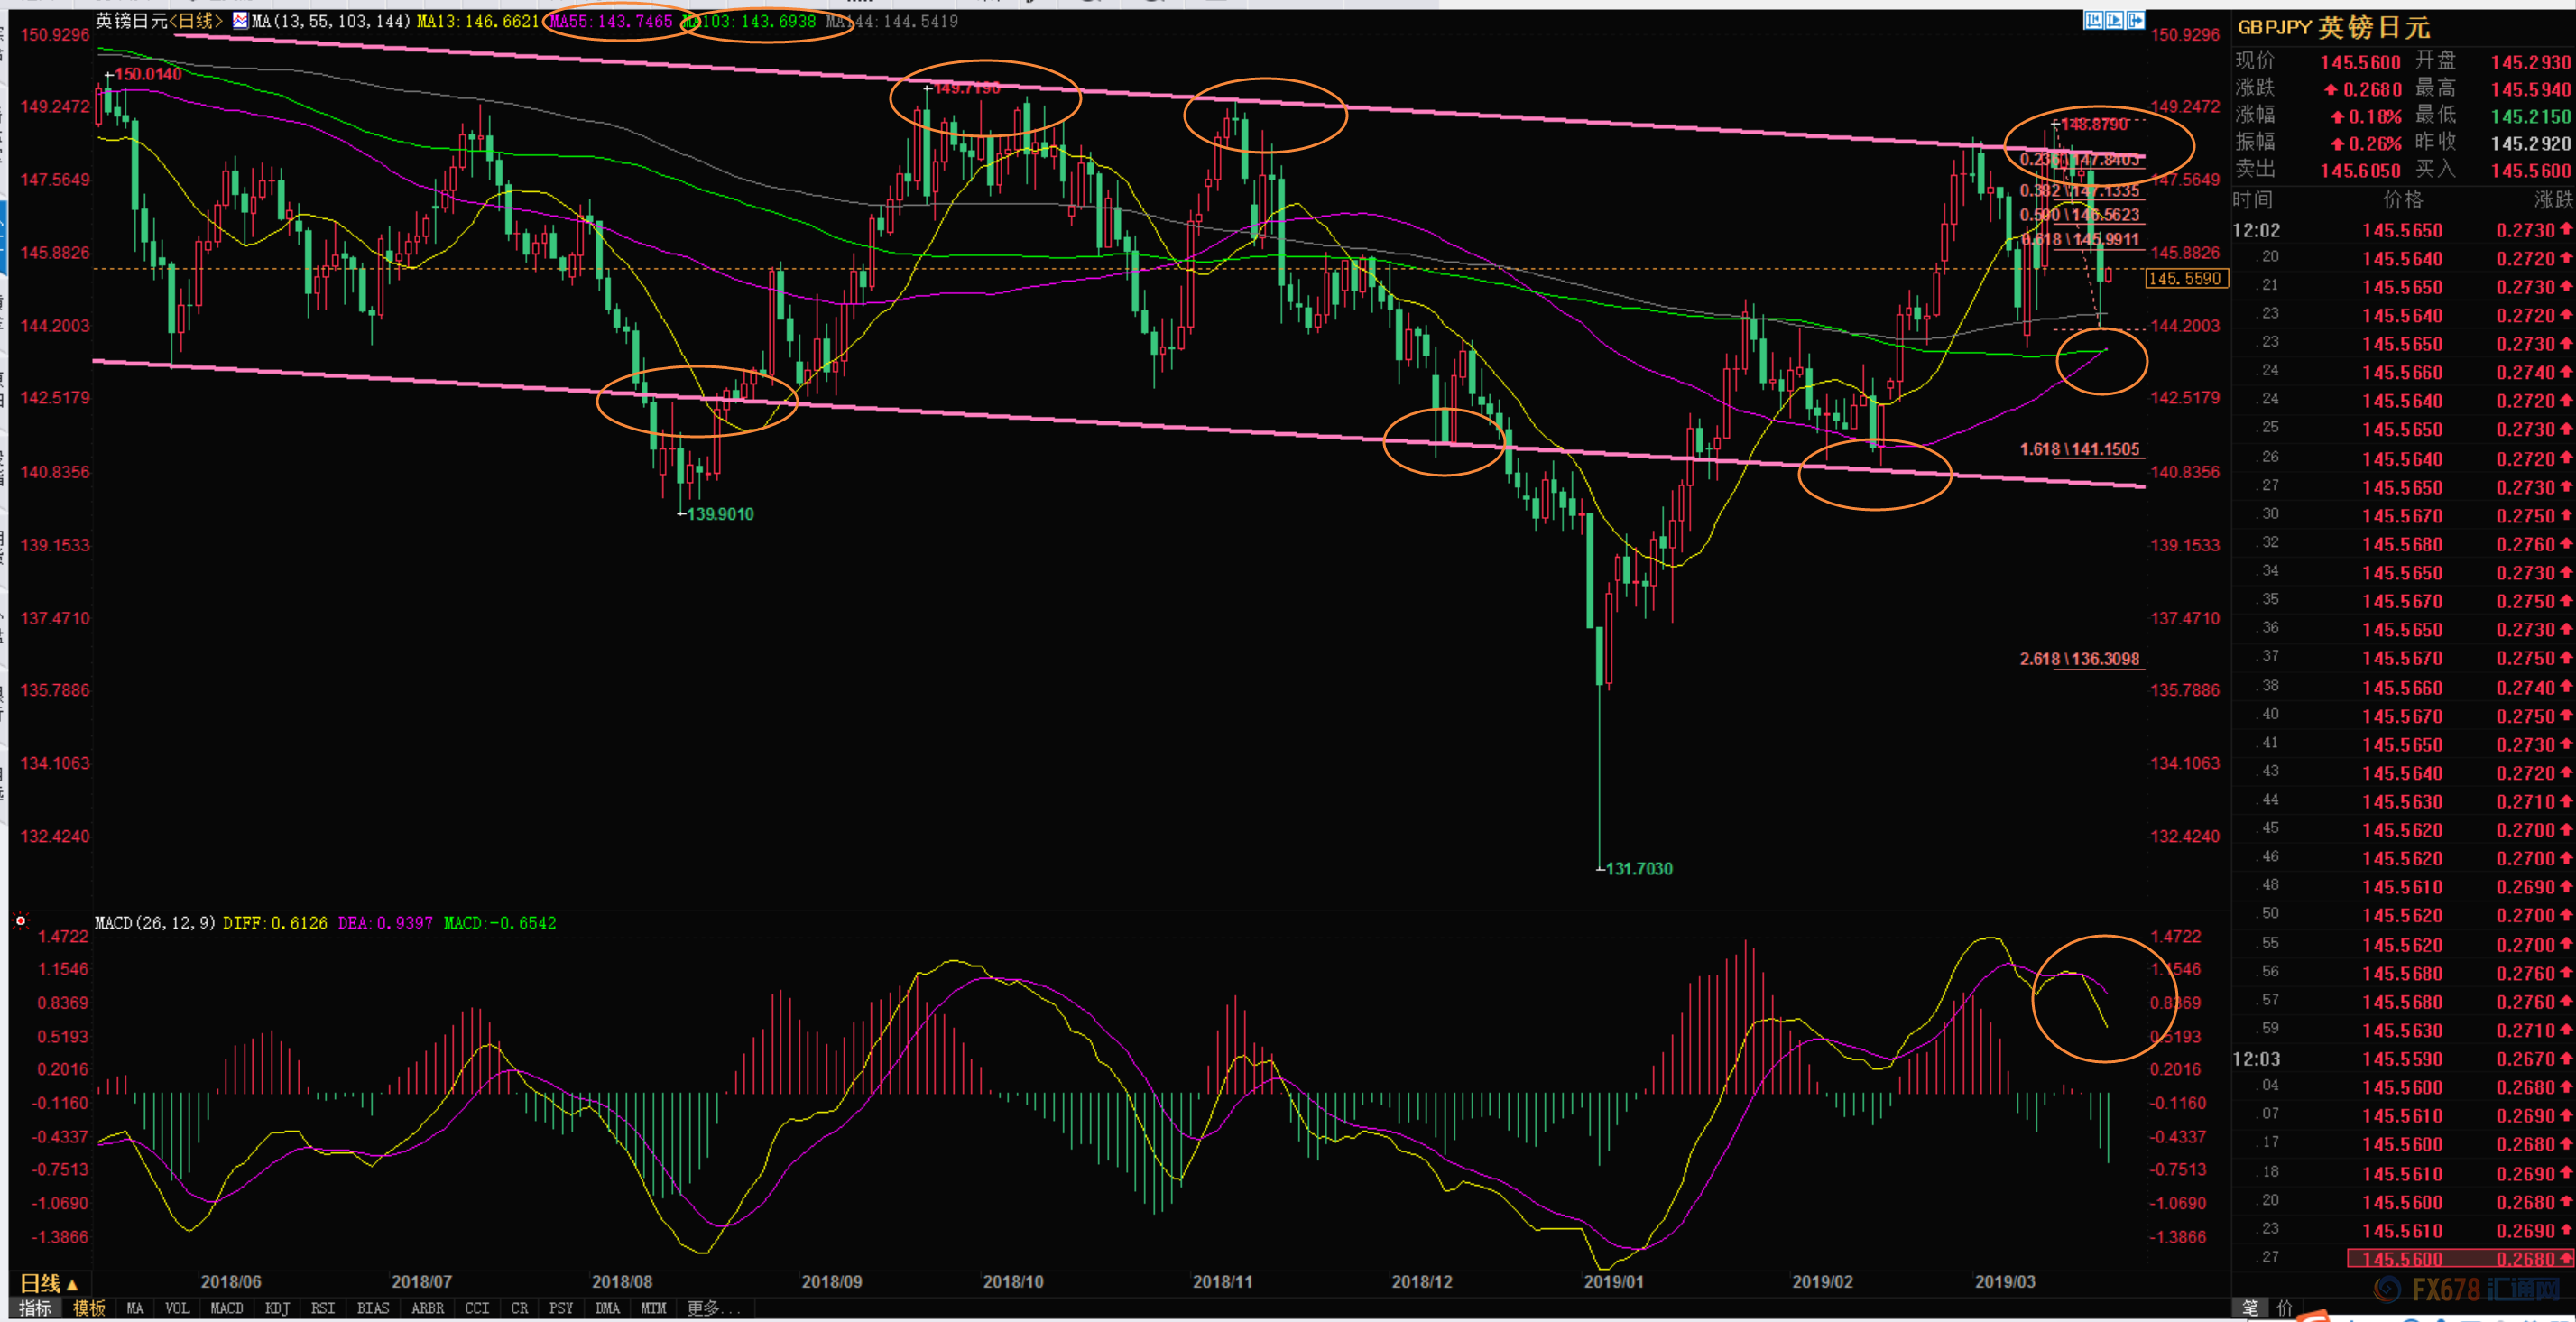Click the 时间 column header
The image size is (2576, 1322).
click(x=2252, y=200)
